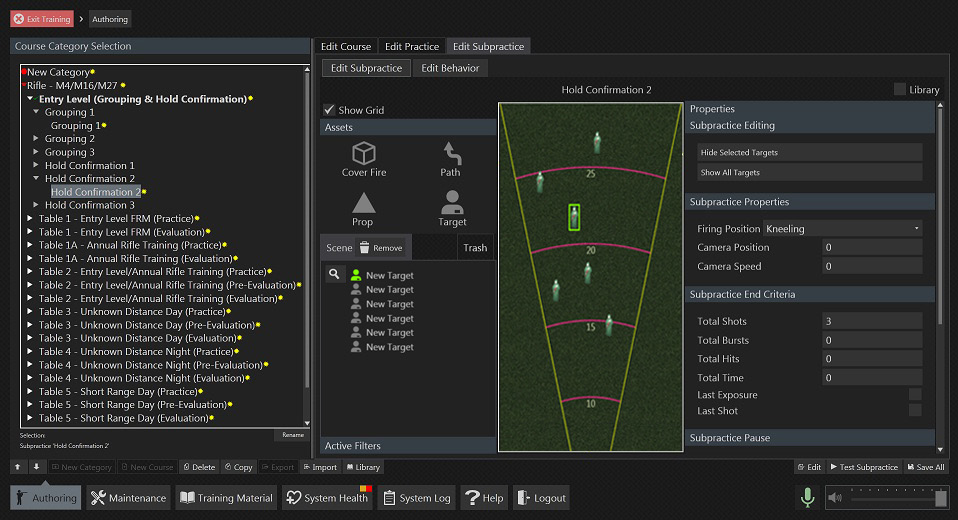The image size is (958, 520).
Task: Pick the Prop asset icon
Action: 363,203
